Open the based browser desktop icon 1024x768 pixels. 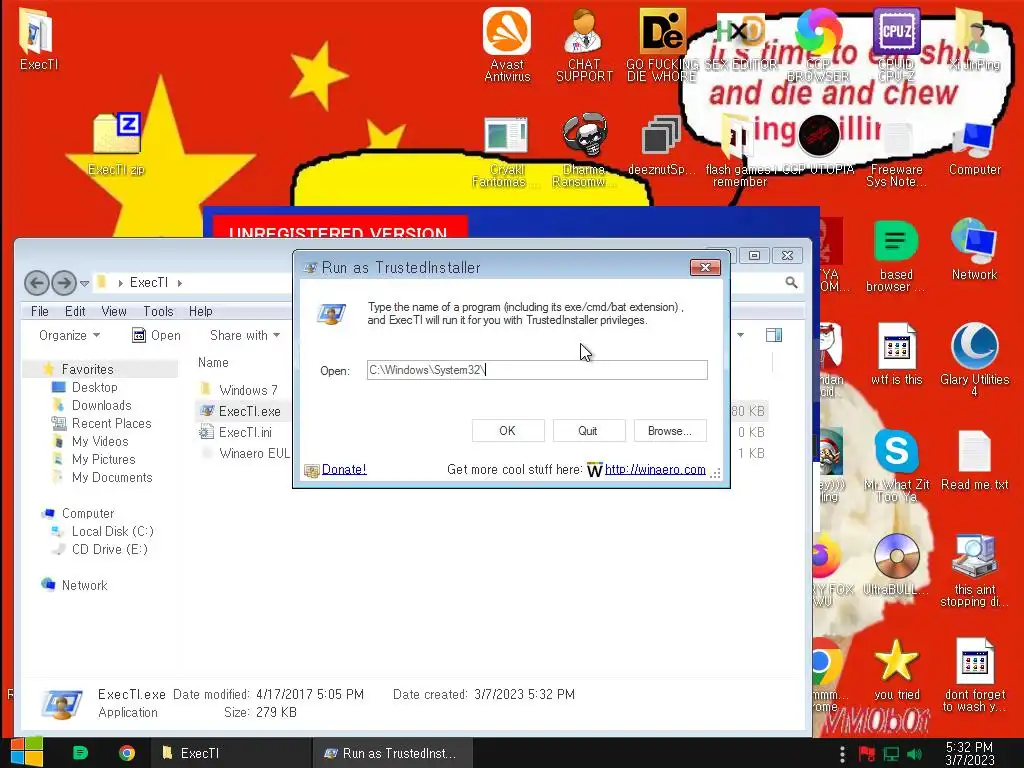tap(896, 256)
